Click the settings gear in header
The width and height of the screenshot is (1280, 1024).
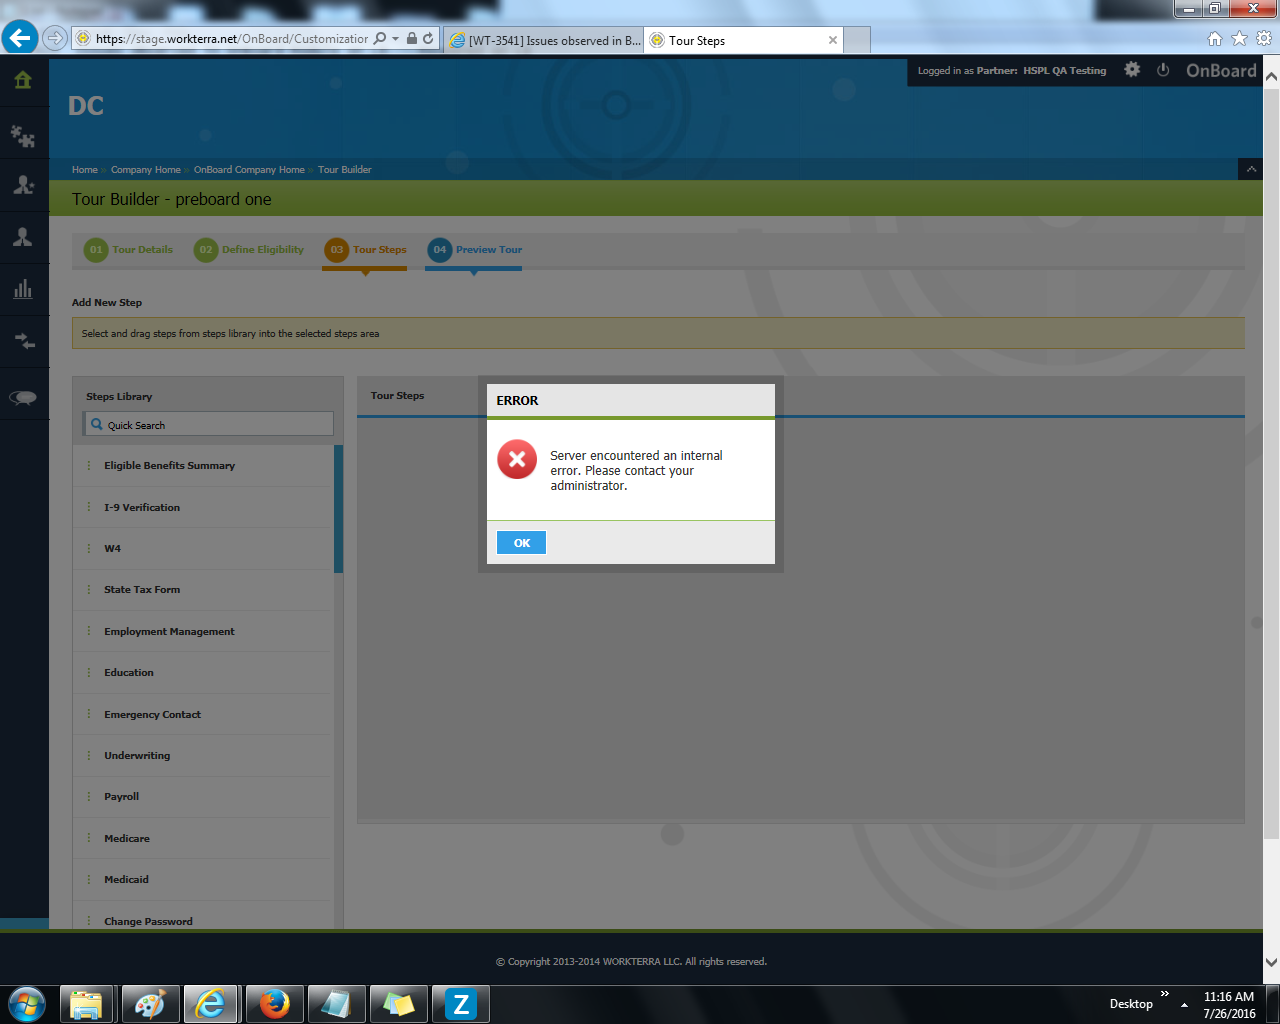coord(1132,70)
